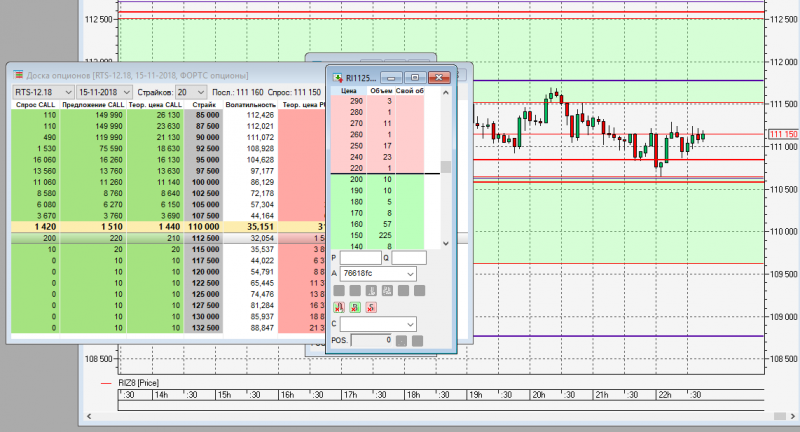
Task: Maximize the RI1125 order window
Action: [415, 78]
